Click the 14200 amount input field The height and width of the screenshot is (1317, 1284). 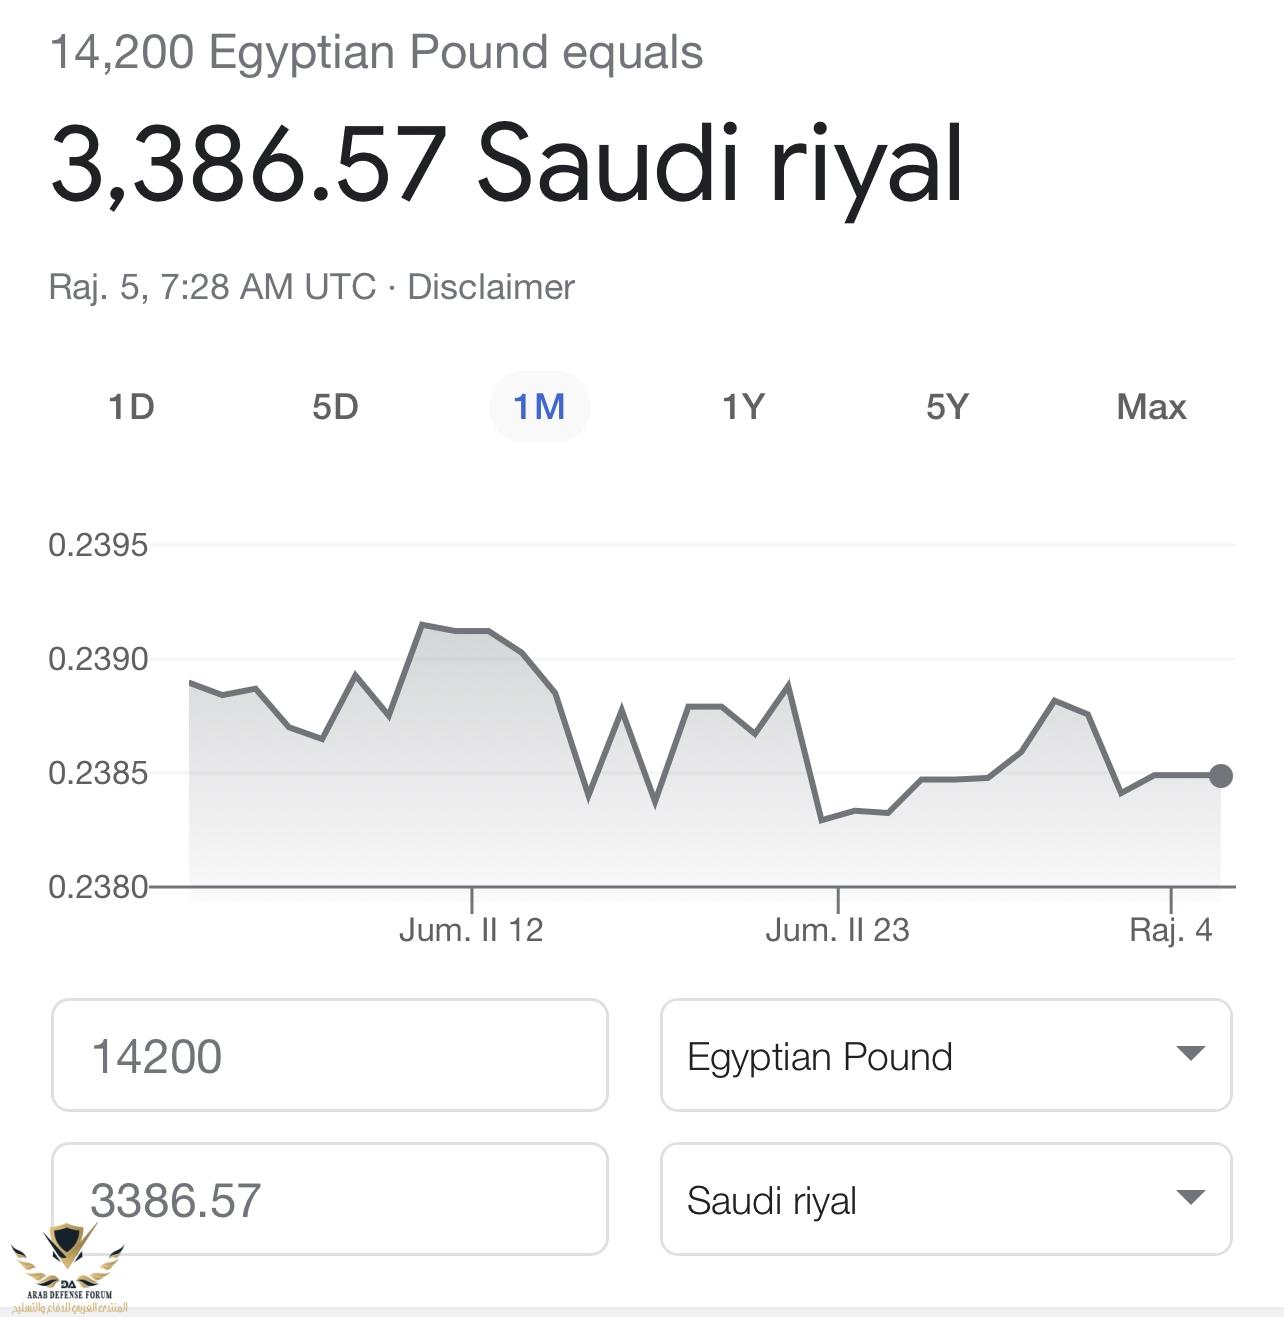coord(329,1055)
